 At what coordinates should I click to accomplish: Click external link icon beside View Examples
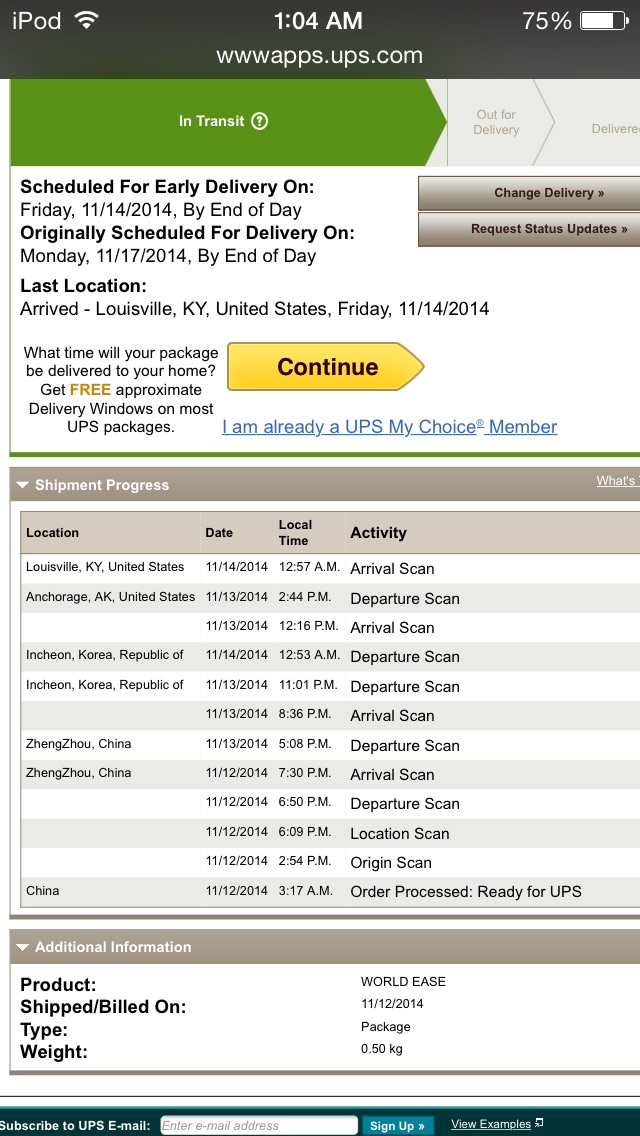(x=539, y=1124)
